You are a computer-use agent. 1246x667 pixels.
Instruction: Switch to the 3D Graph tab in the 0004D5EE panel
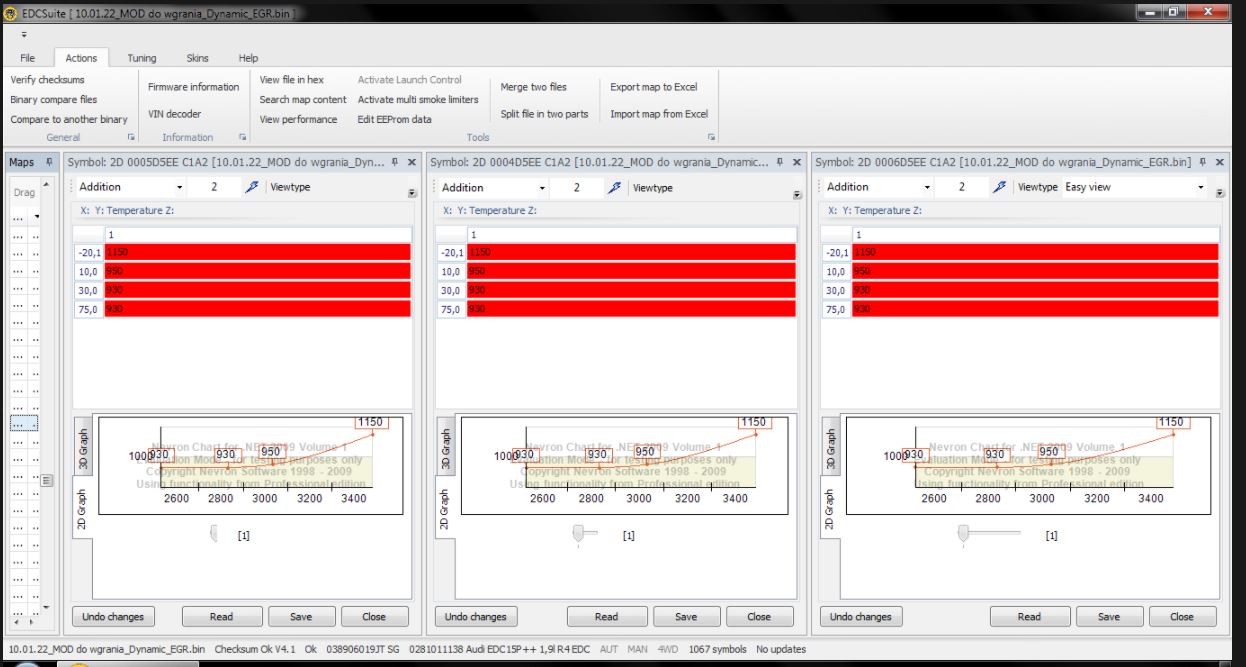(x=446, y=448)
